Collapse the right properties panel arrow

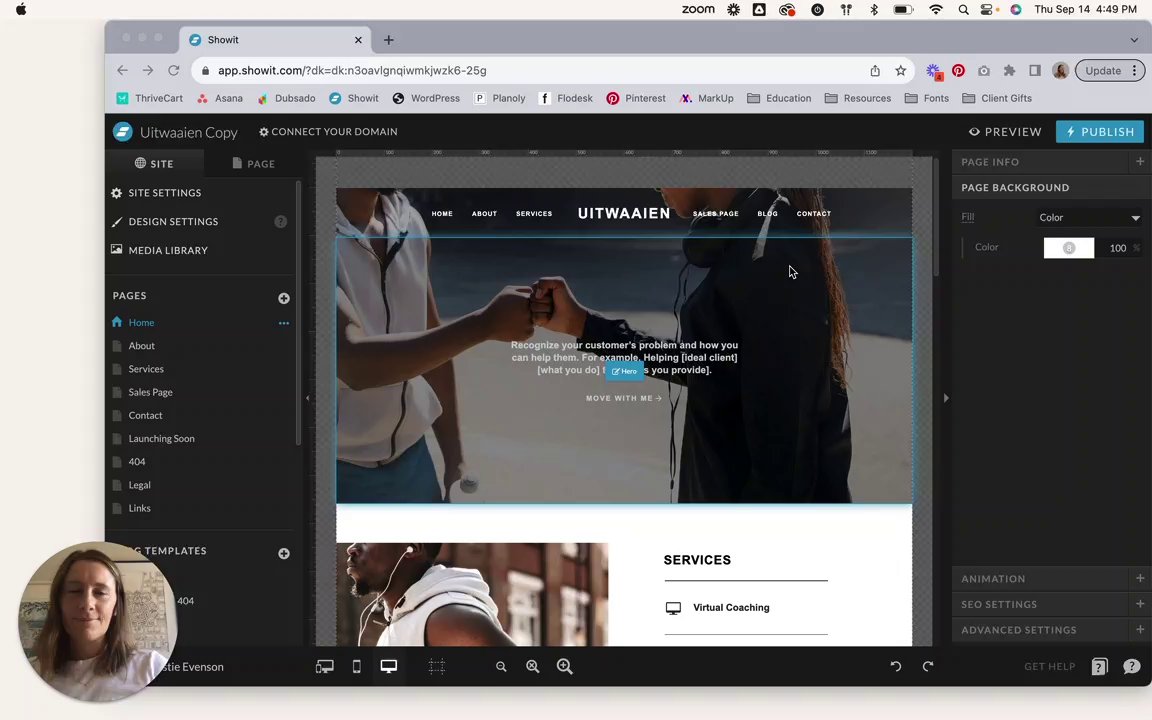[x=946, y=398]
